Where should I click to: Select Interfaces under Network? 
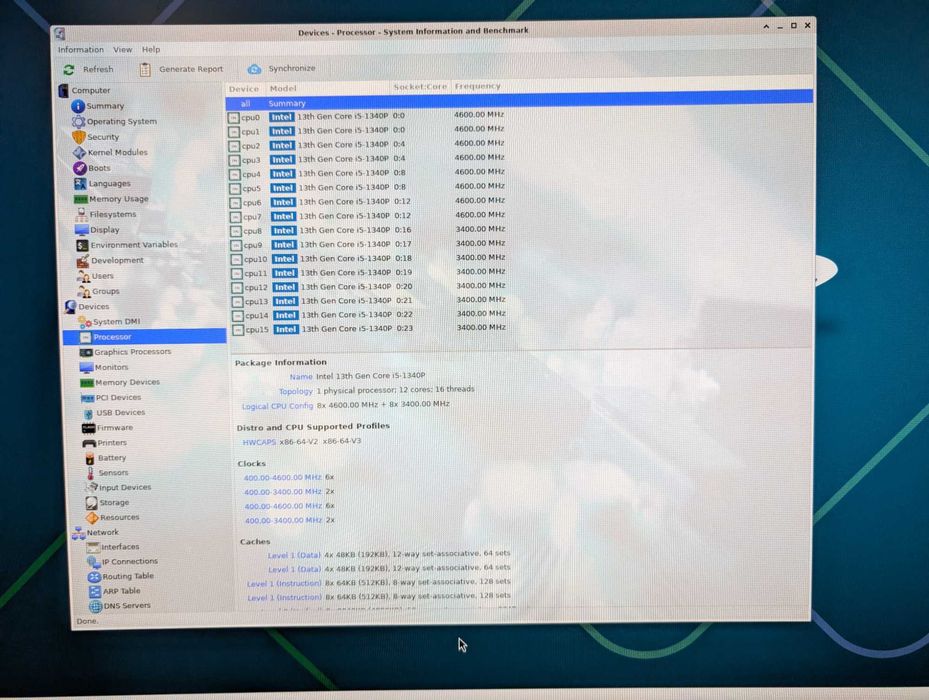pyautogui.click(x=113, y=547)
